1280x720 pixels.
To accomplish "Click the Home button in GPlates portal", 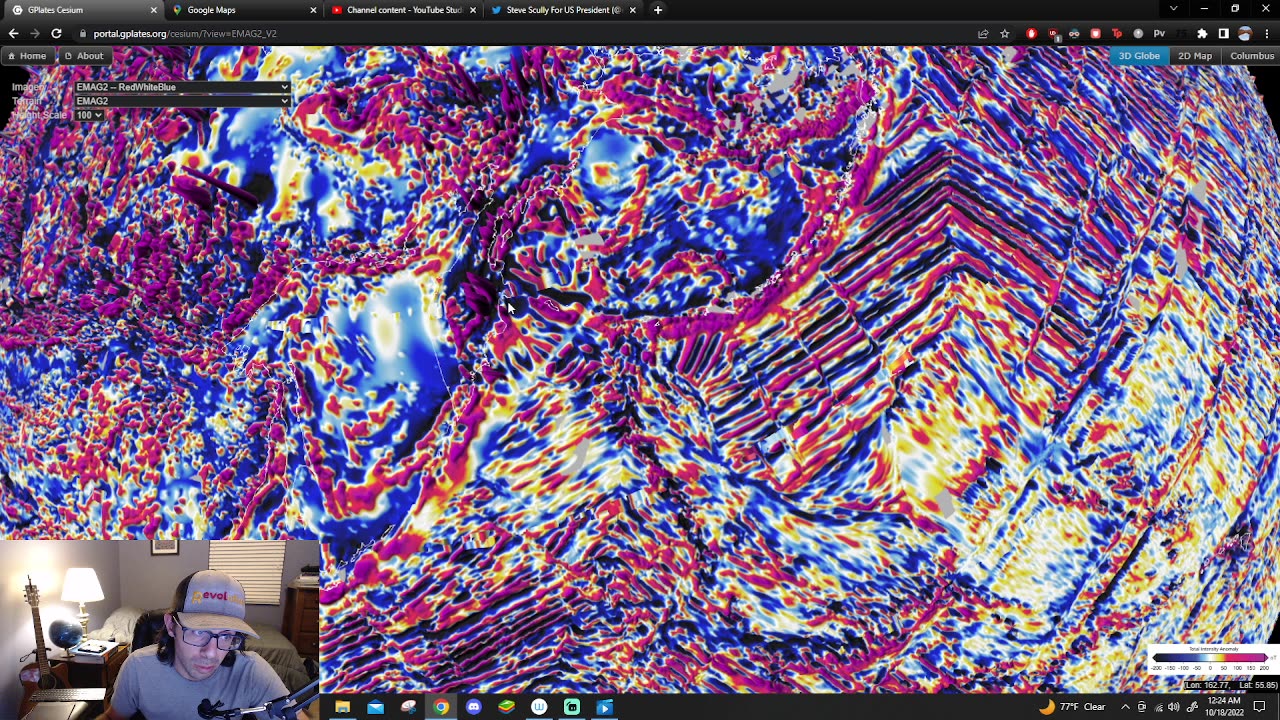I will point(27,56).
